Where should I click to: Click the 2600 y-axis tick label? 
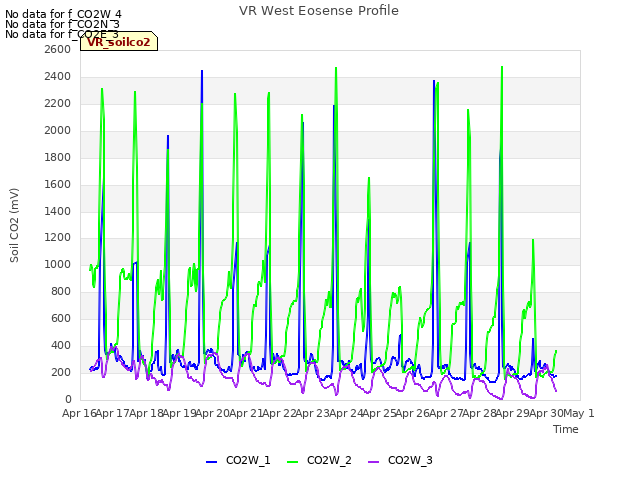point(58,49)
